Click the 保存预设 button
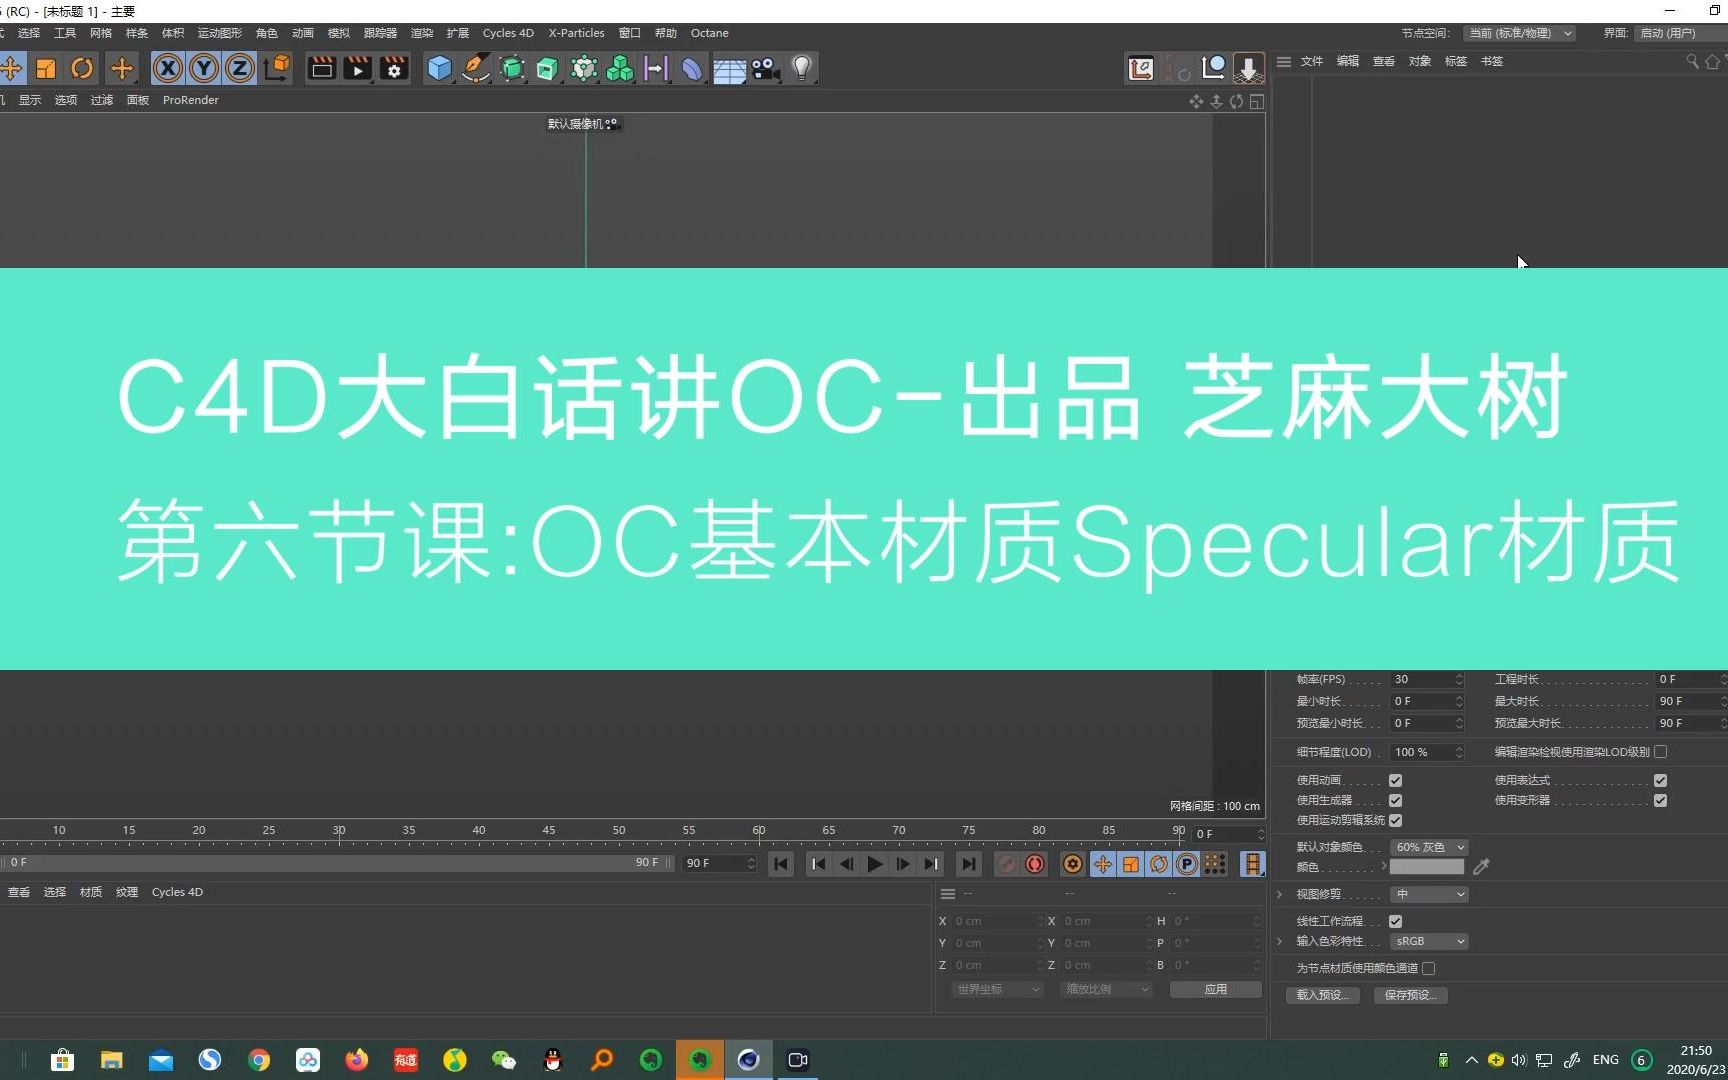The height and width of the screenshot is (1080, 1728). [x=1411, y=995]
